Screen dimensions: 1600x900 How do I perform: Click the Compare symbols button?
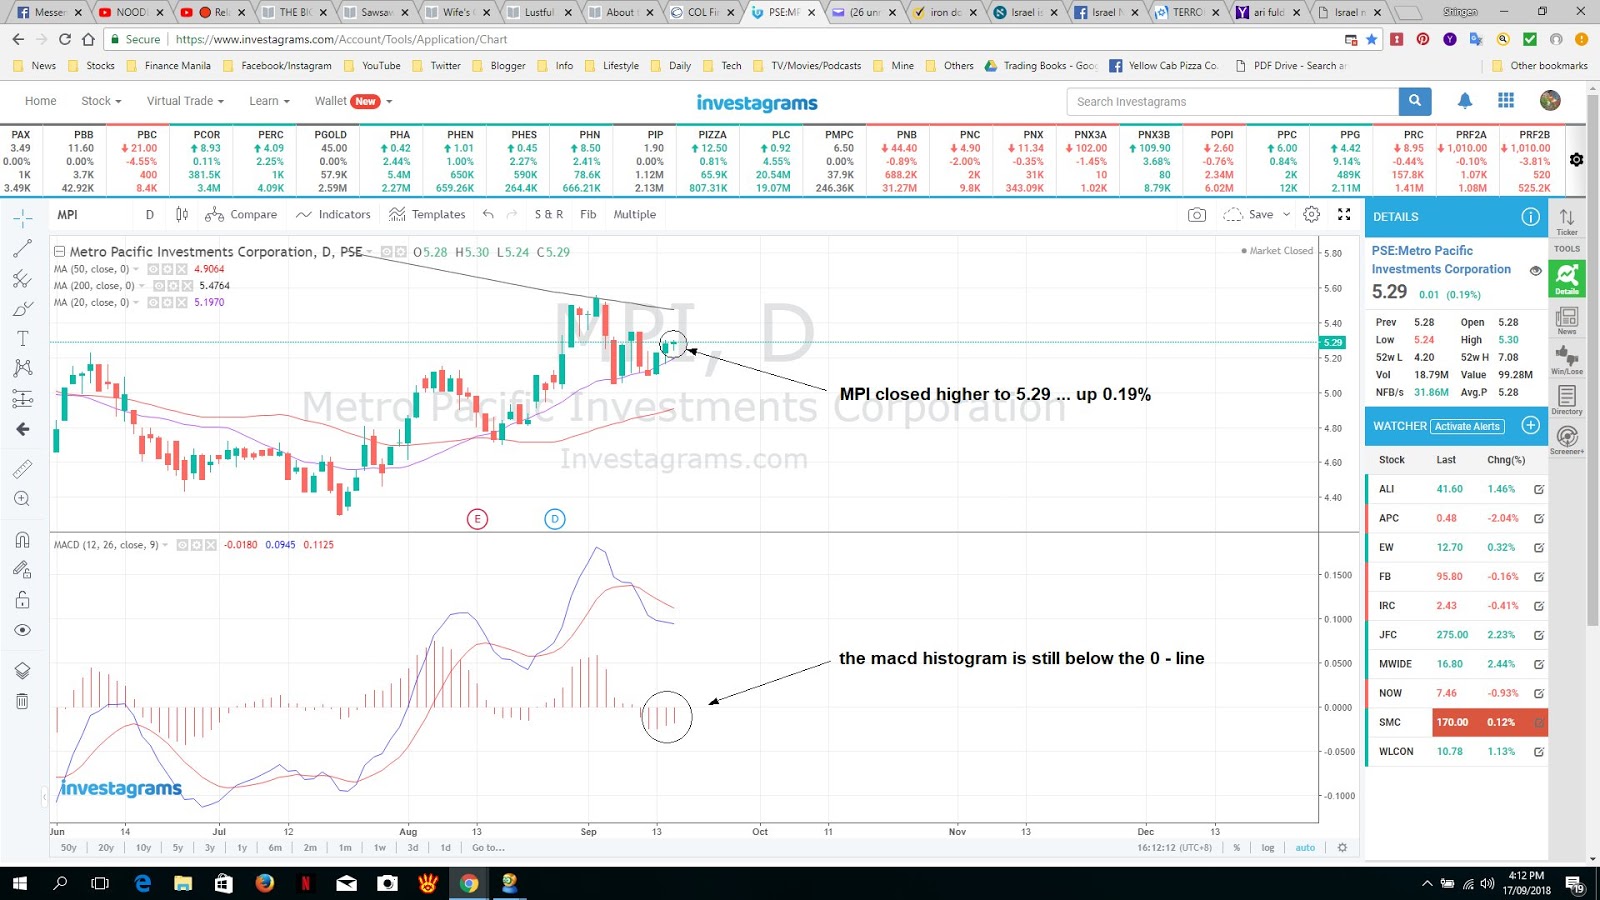(x=241, y=214)
